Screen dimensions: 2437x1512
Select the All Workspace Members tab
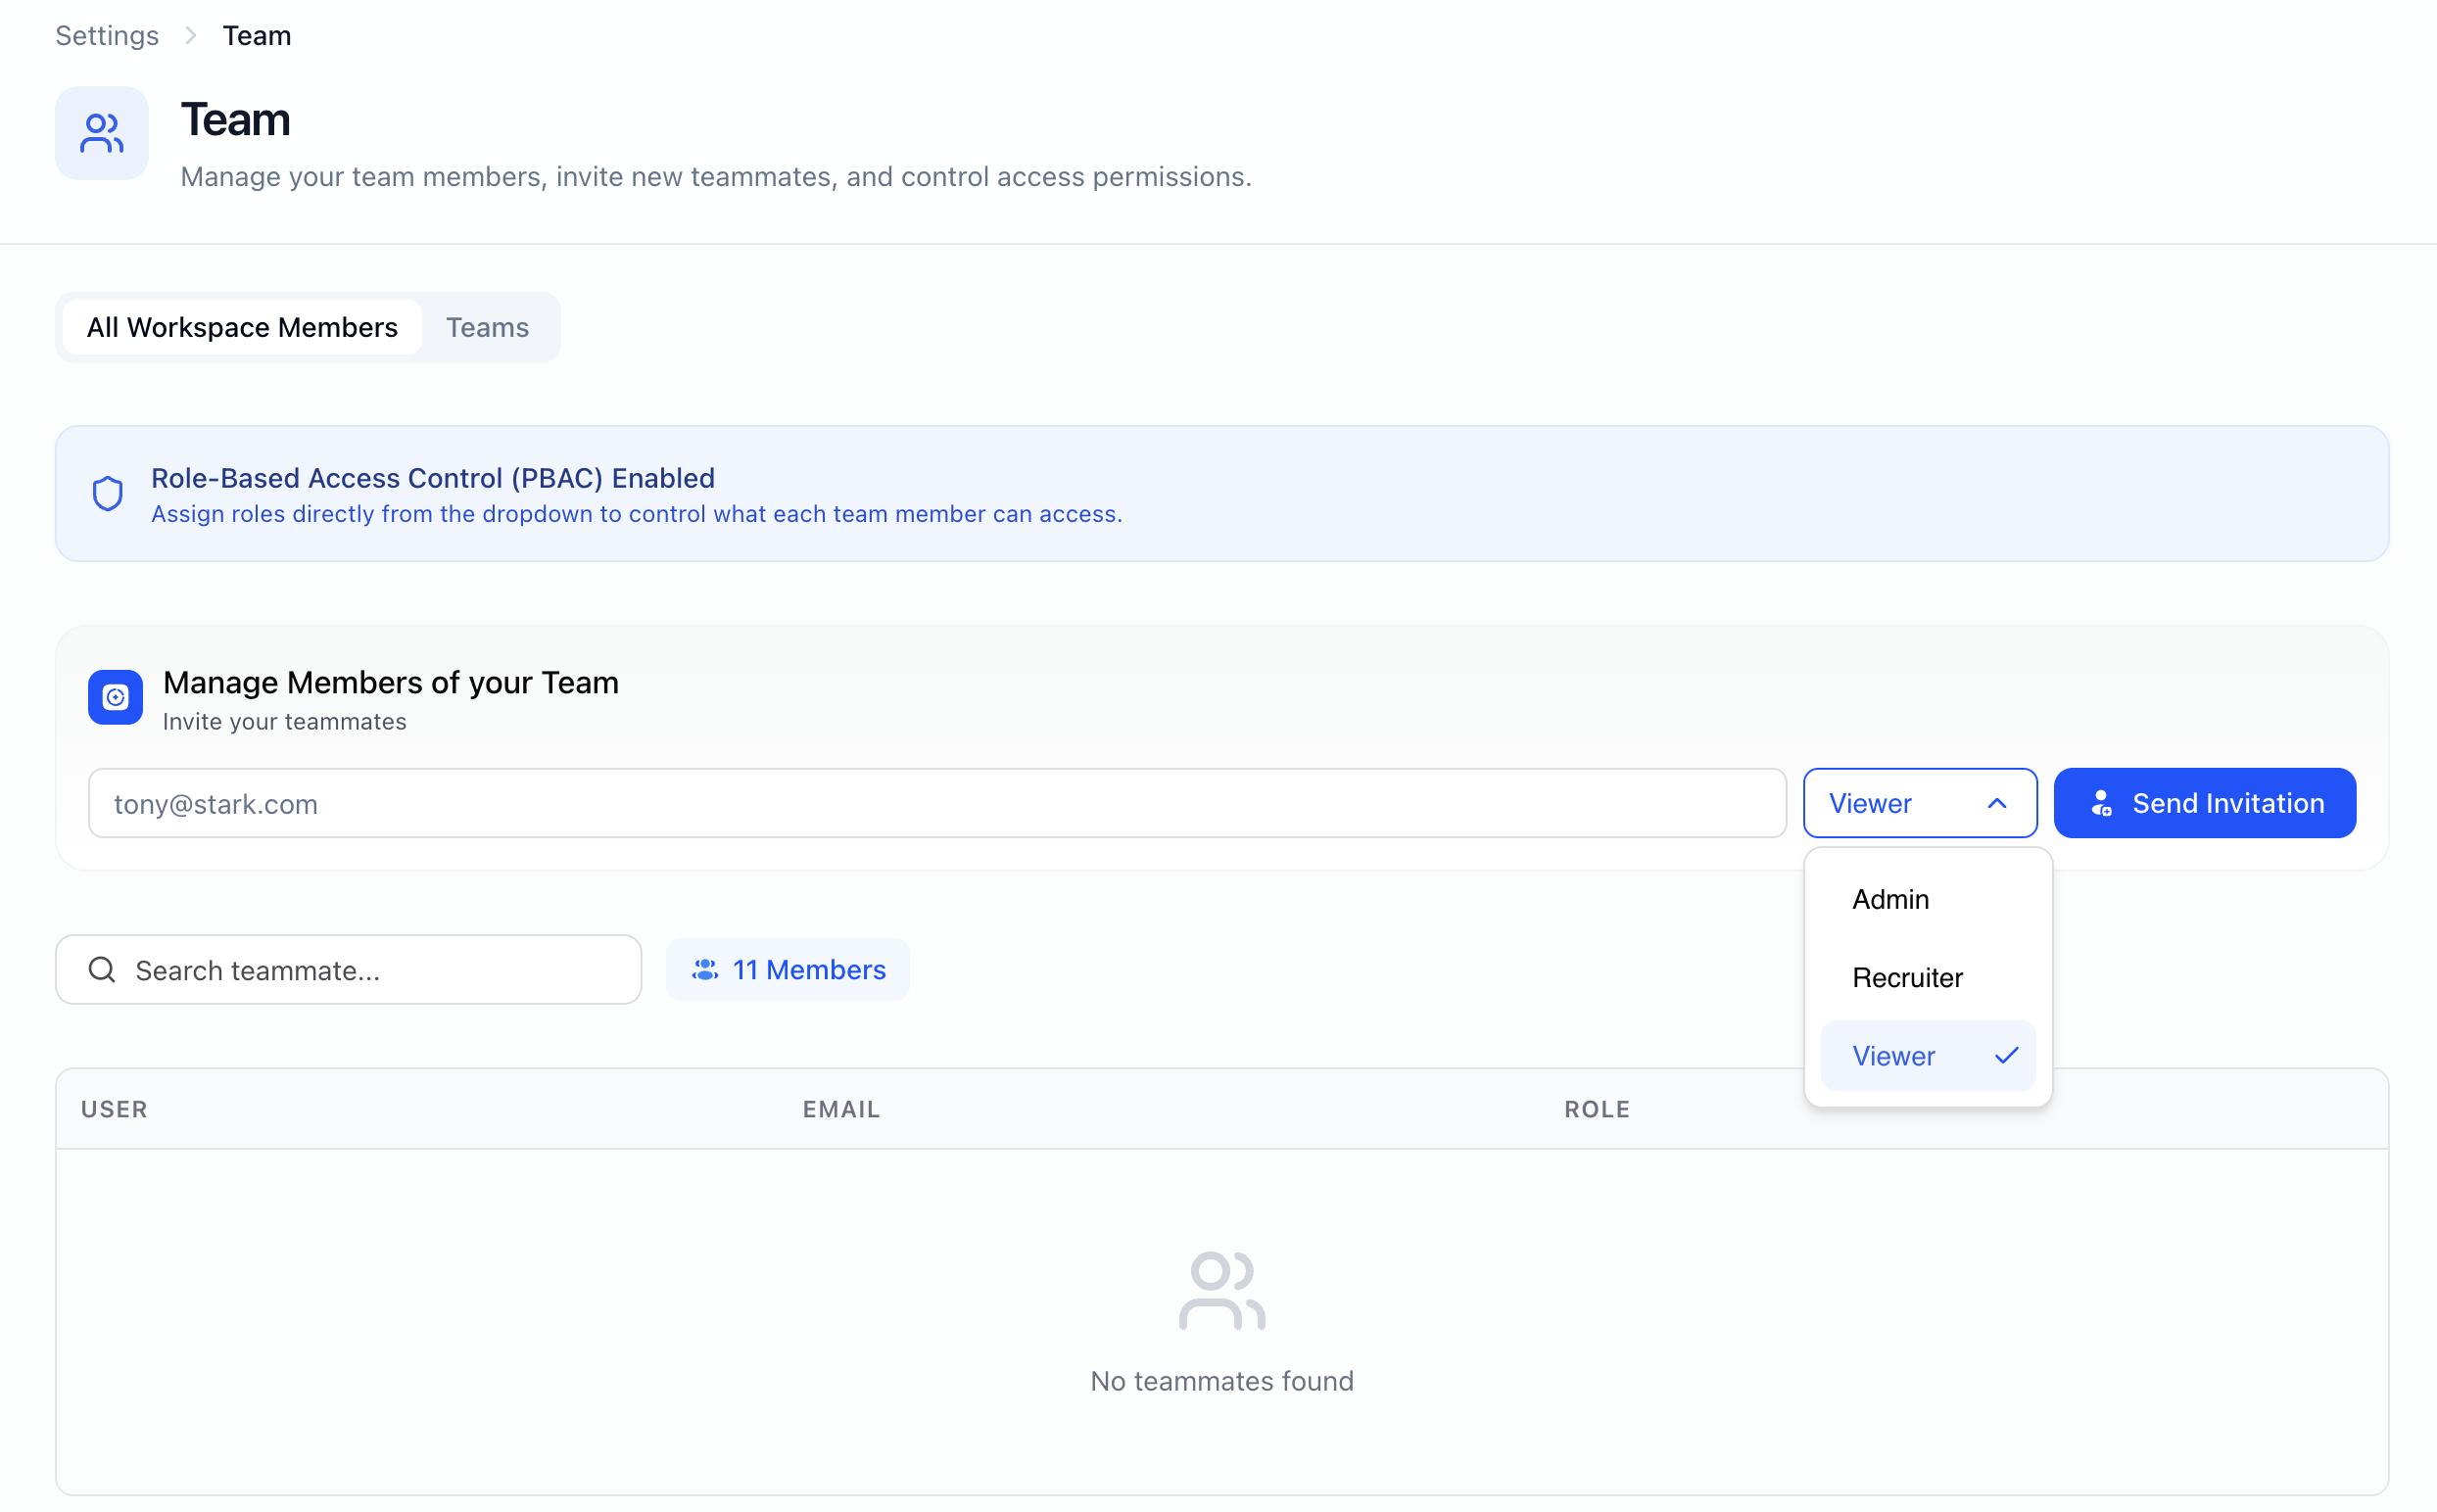242,327
